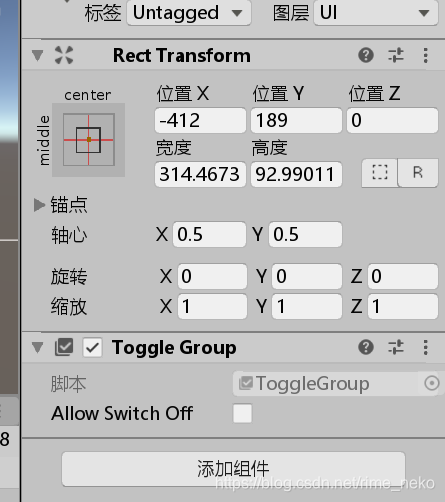This screenshot has height=502, width=445.
Task: Collapse the Toggle Group component
Action: click(x=38, y=347)
